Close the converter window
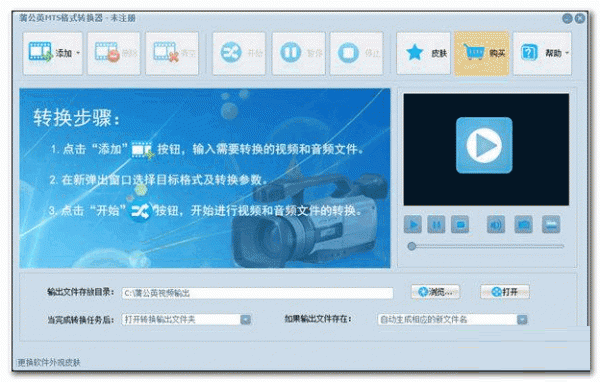This screenshot has width=600, height=382. coord(580,18)
